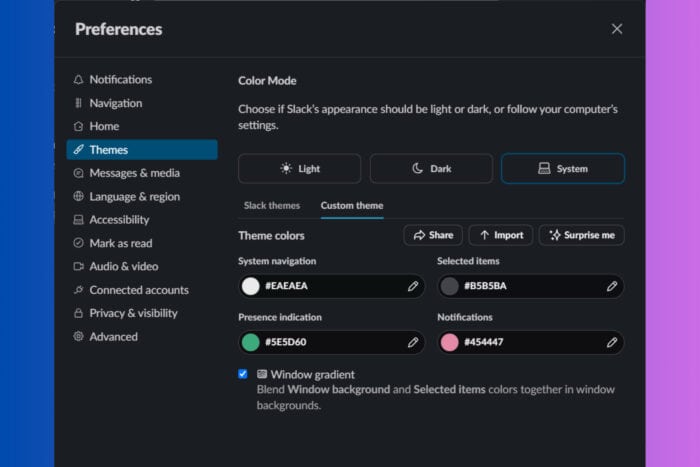Image resolution: width=700 pixels, height=467 pixels.
Task: Click the #5E5D60 hex value field
Action: coord(332,342)
